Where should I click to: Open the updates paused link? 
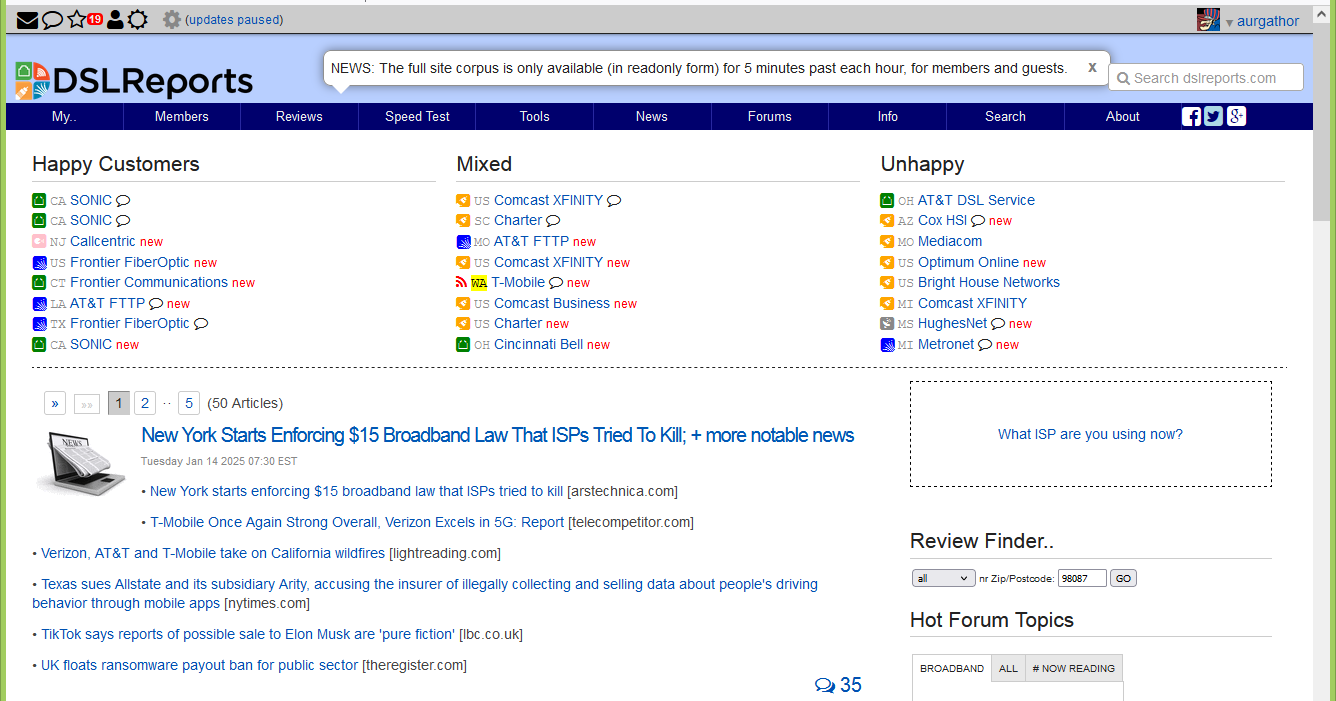click(234, 20)
